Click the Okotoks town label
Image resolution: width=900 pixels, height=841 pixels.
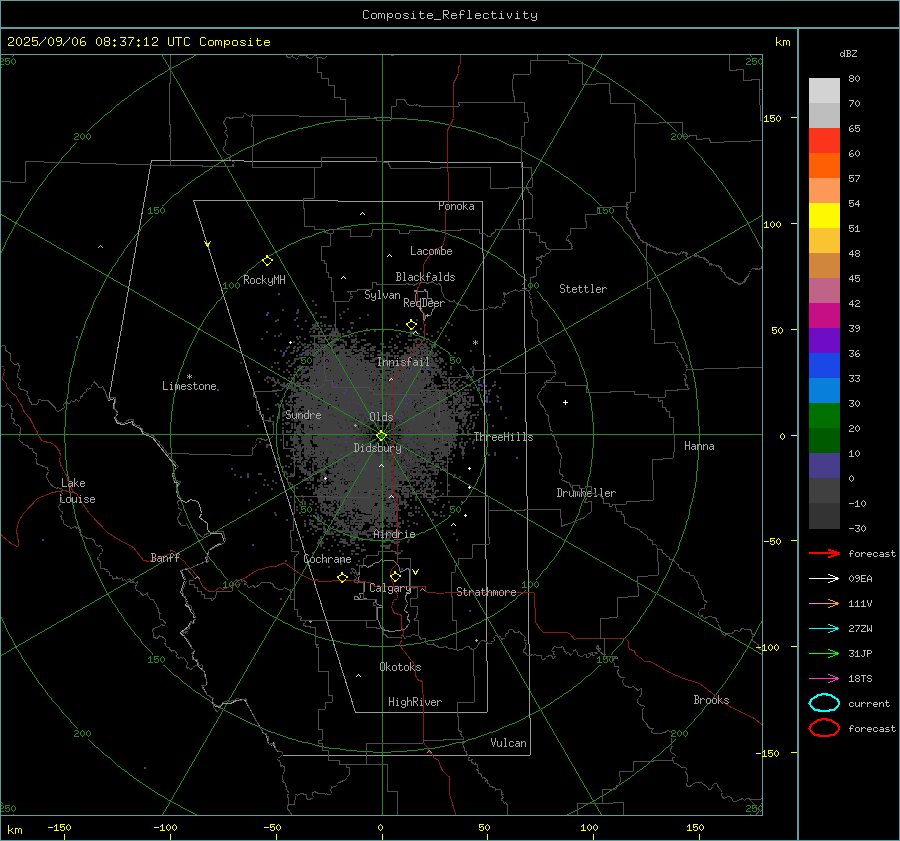coord(400,667)
